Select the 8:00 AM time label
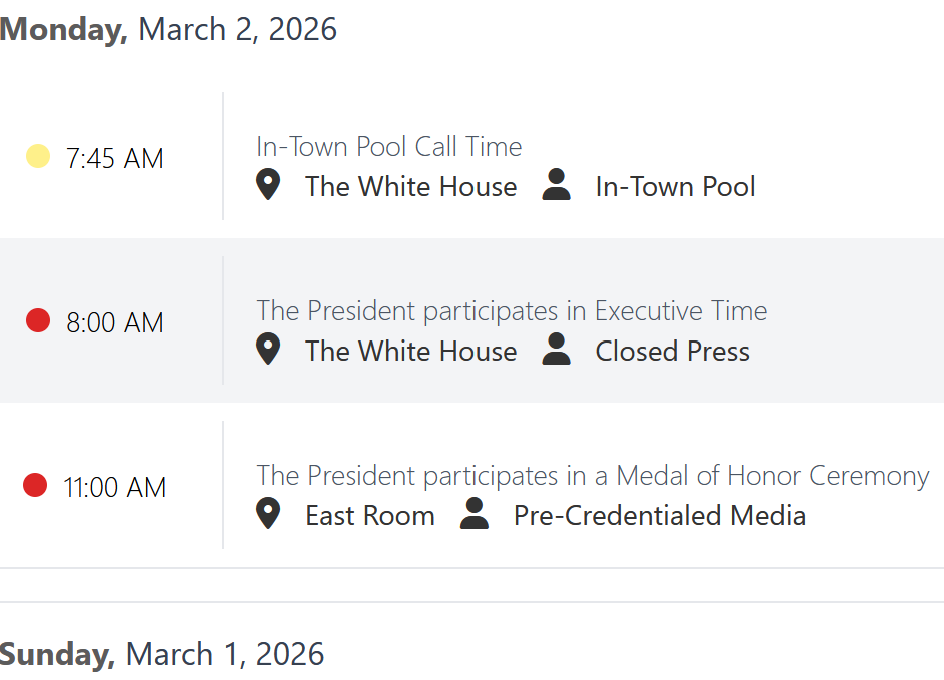Screen dimensions: 944x680 pyautogui.click(x=115, y=322)
